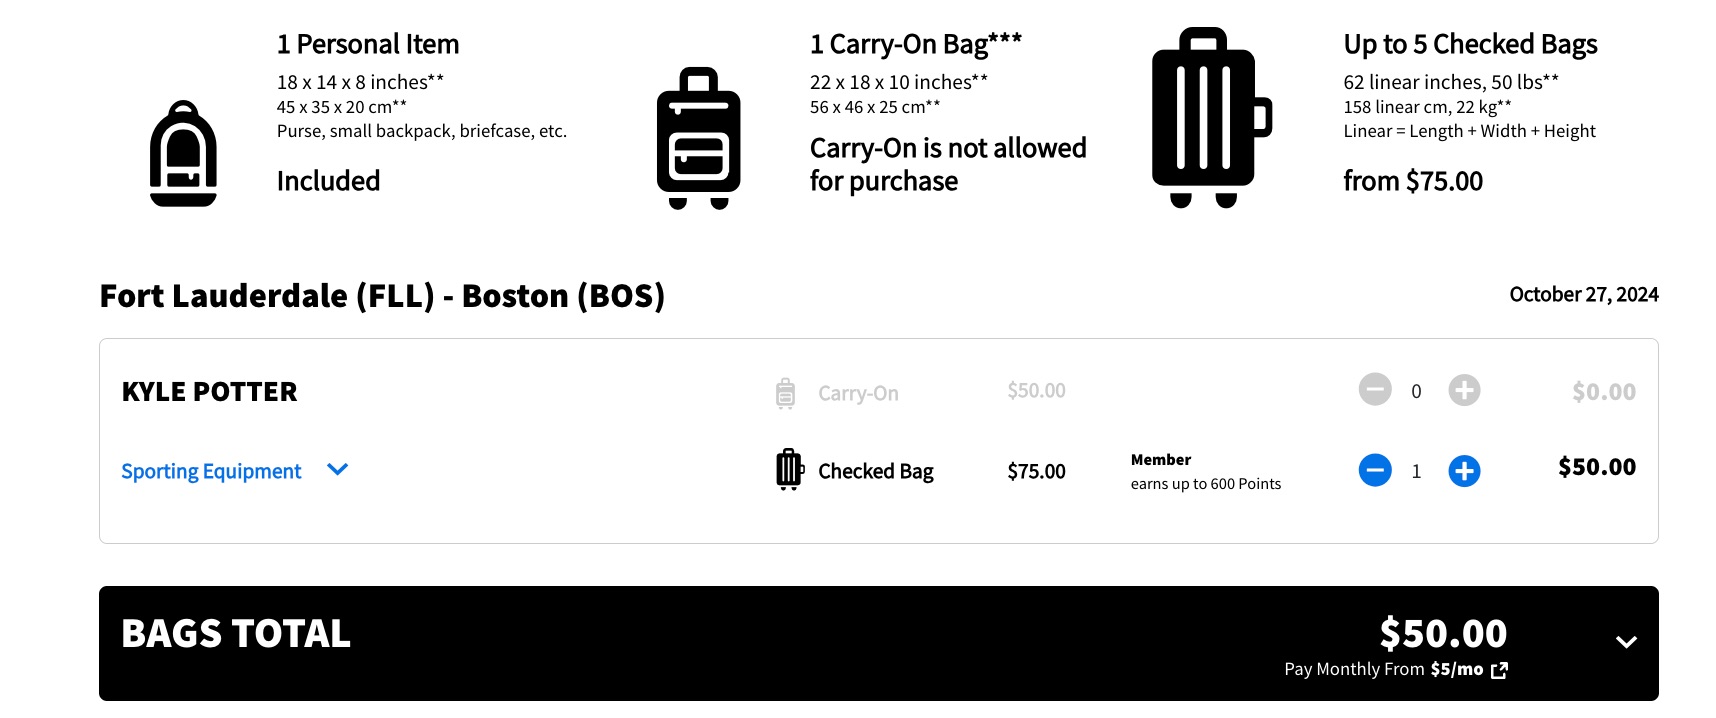This screenshot has width=1716, height=718.
Task: Click the BAGS TOTAL black bar
Action: pyautogui.click(x=234, y=632)
